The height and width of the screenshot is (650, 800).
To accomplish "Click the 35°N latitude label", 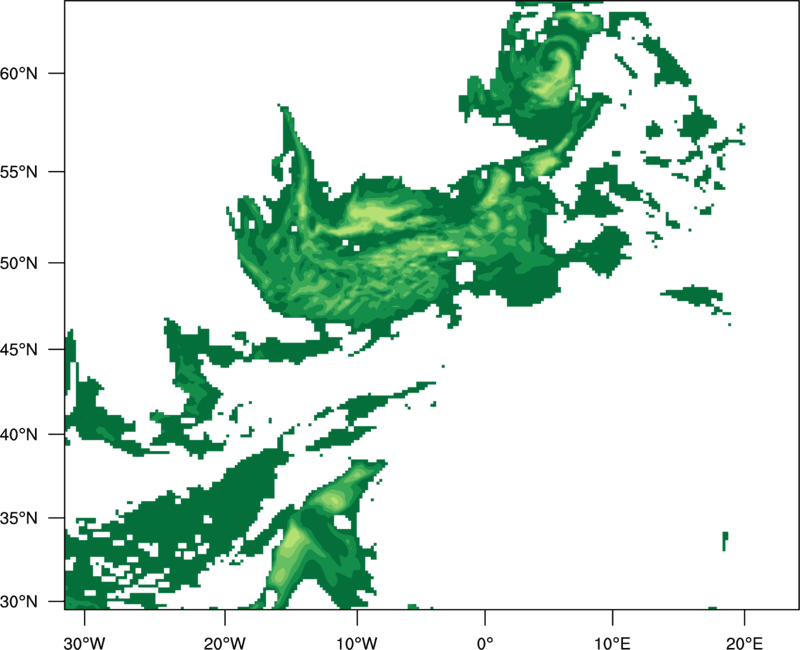I will [x=19, y=518].
